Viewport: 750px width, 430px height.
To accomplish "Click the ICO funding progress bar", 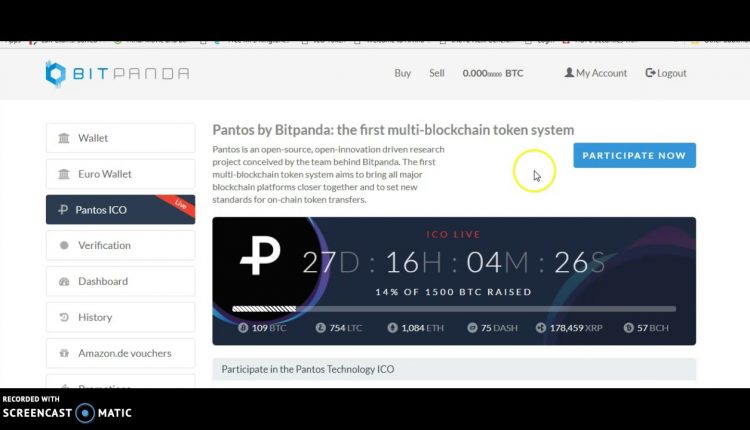I will [454, 309].
